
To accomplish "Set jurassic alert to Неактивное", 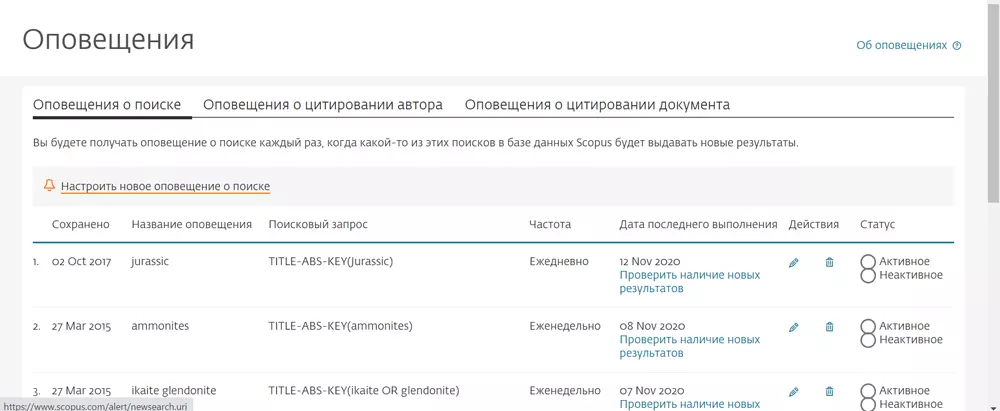I will pyautogui.click(x=868, y=276).
